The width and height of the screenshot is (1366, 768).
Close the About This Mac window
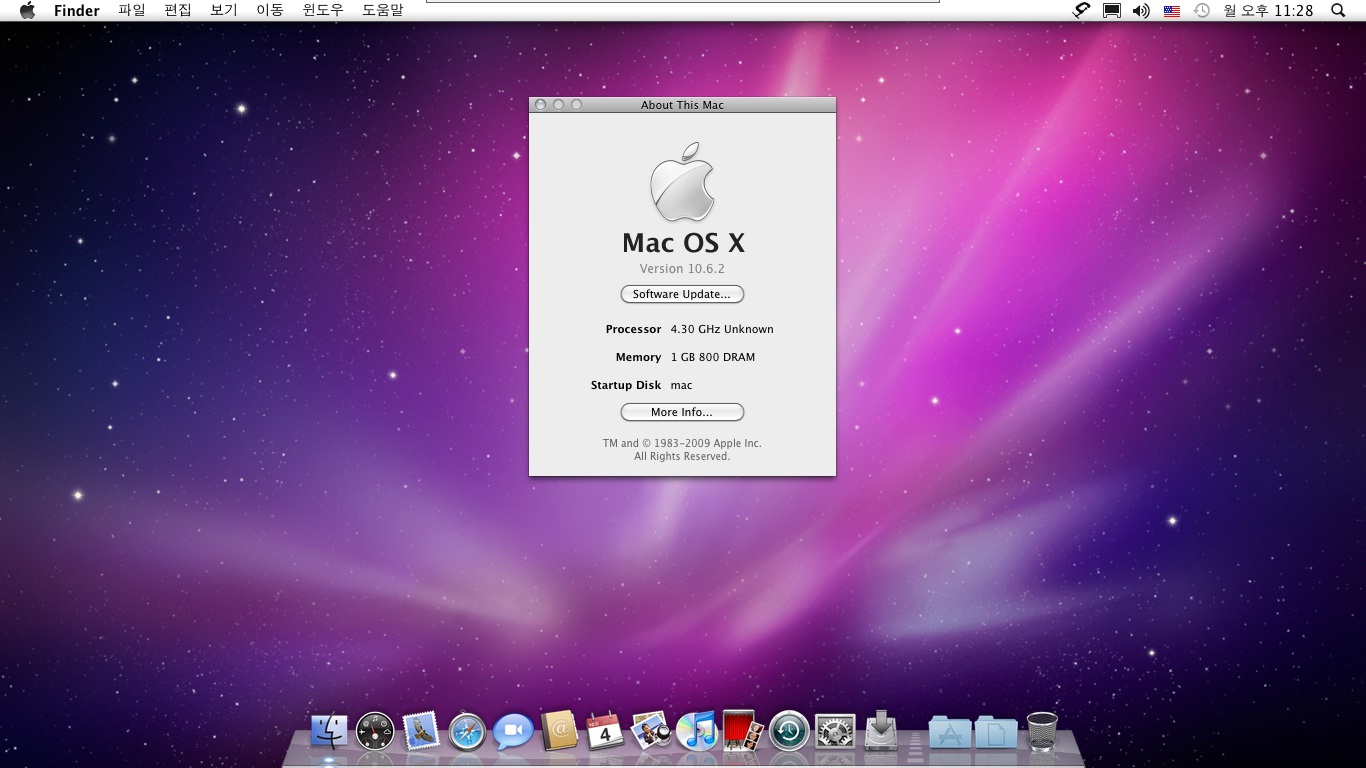540,104
